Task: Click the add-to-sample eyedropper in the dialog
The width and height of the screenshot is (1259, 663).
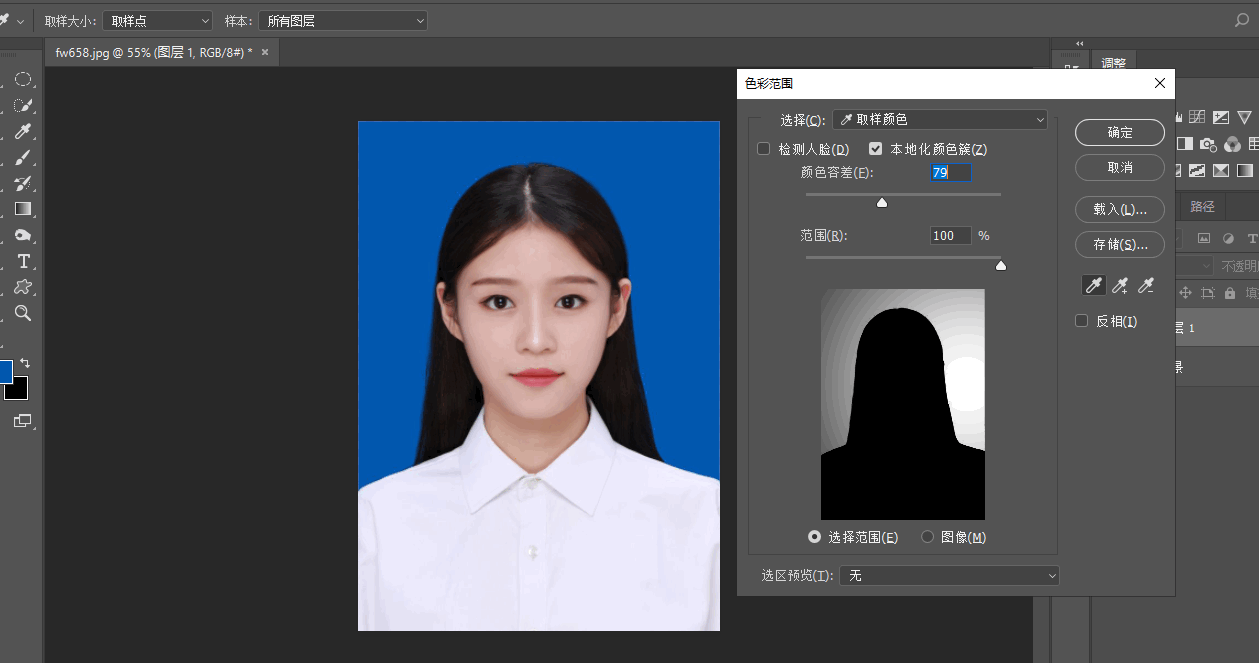Action: click(x=1119, y=285)
